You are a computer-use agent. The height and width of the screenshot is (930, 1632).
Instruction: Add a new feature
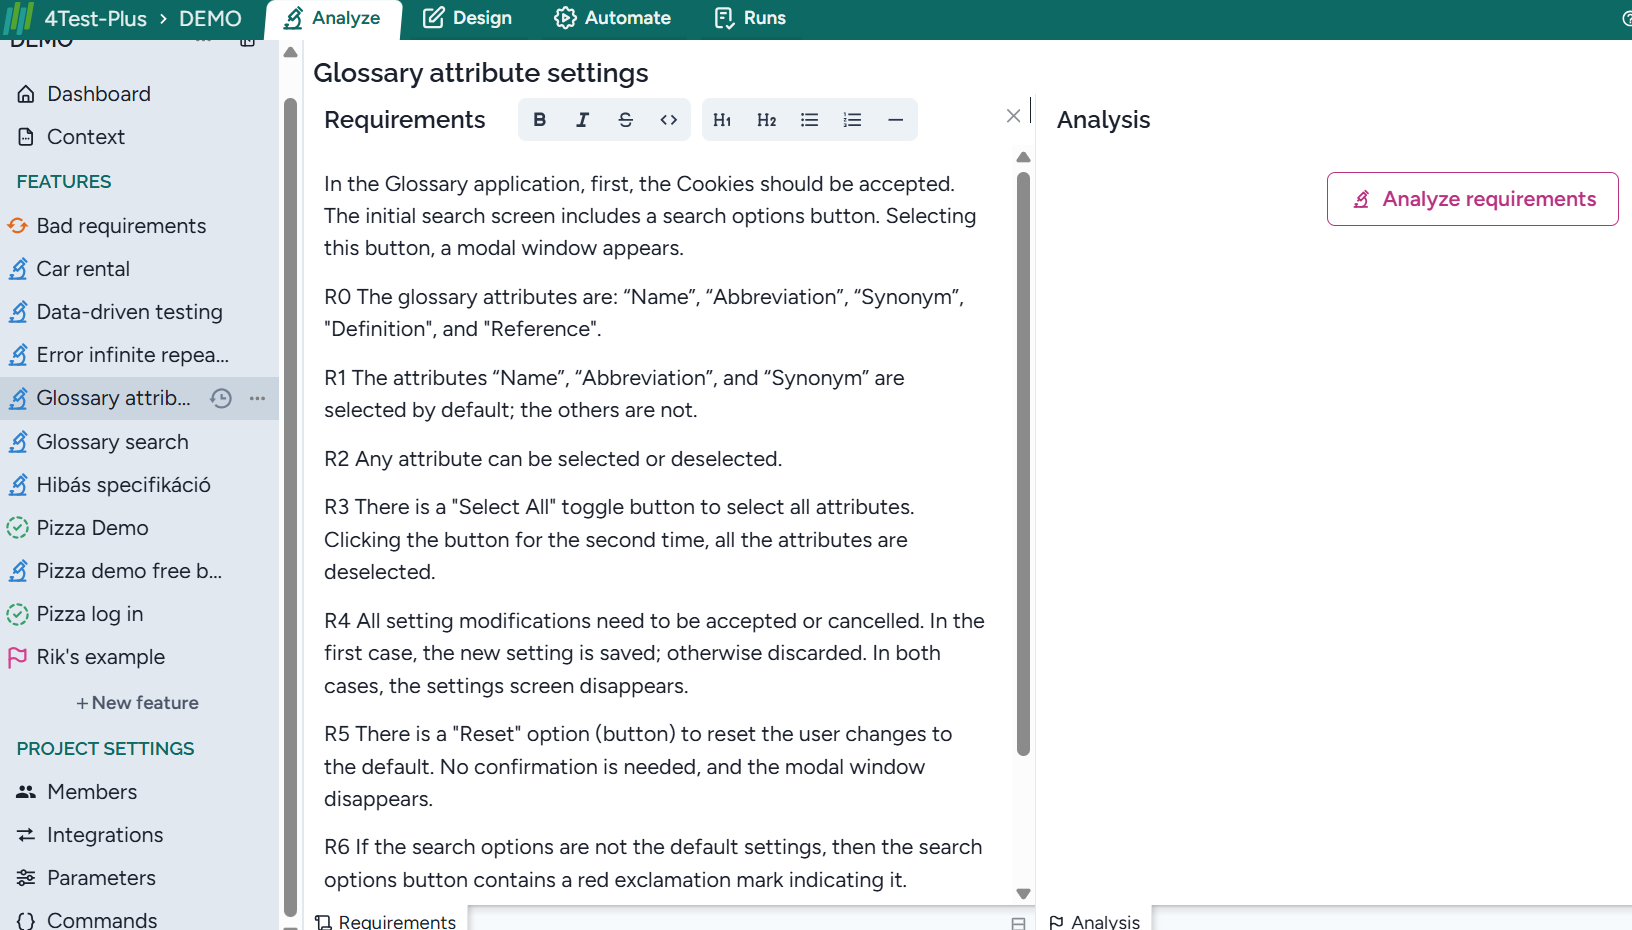point(138,703)
